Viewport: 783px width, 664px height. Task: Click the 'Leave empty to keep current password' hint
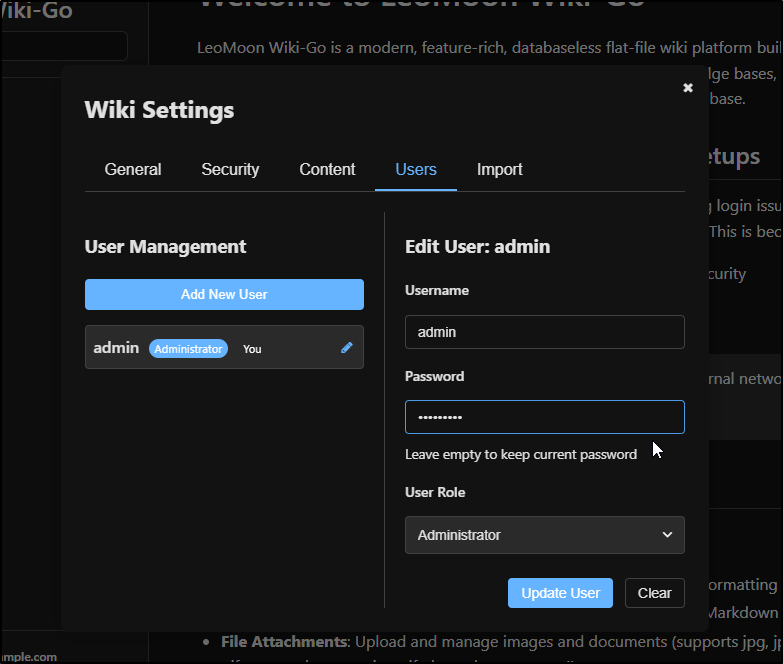(x=521, y=454)
